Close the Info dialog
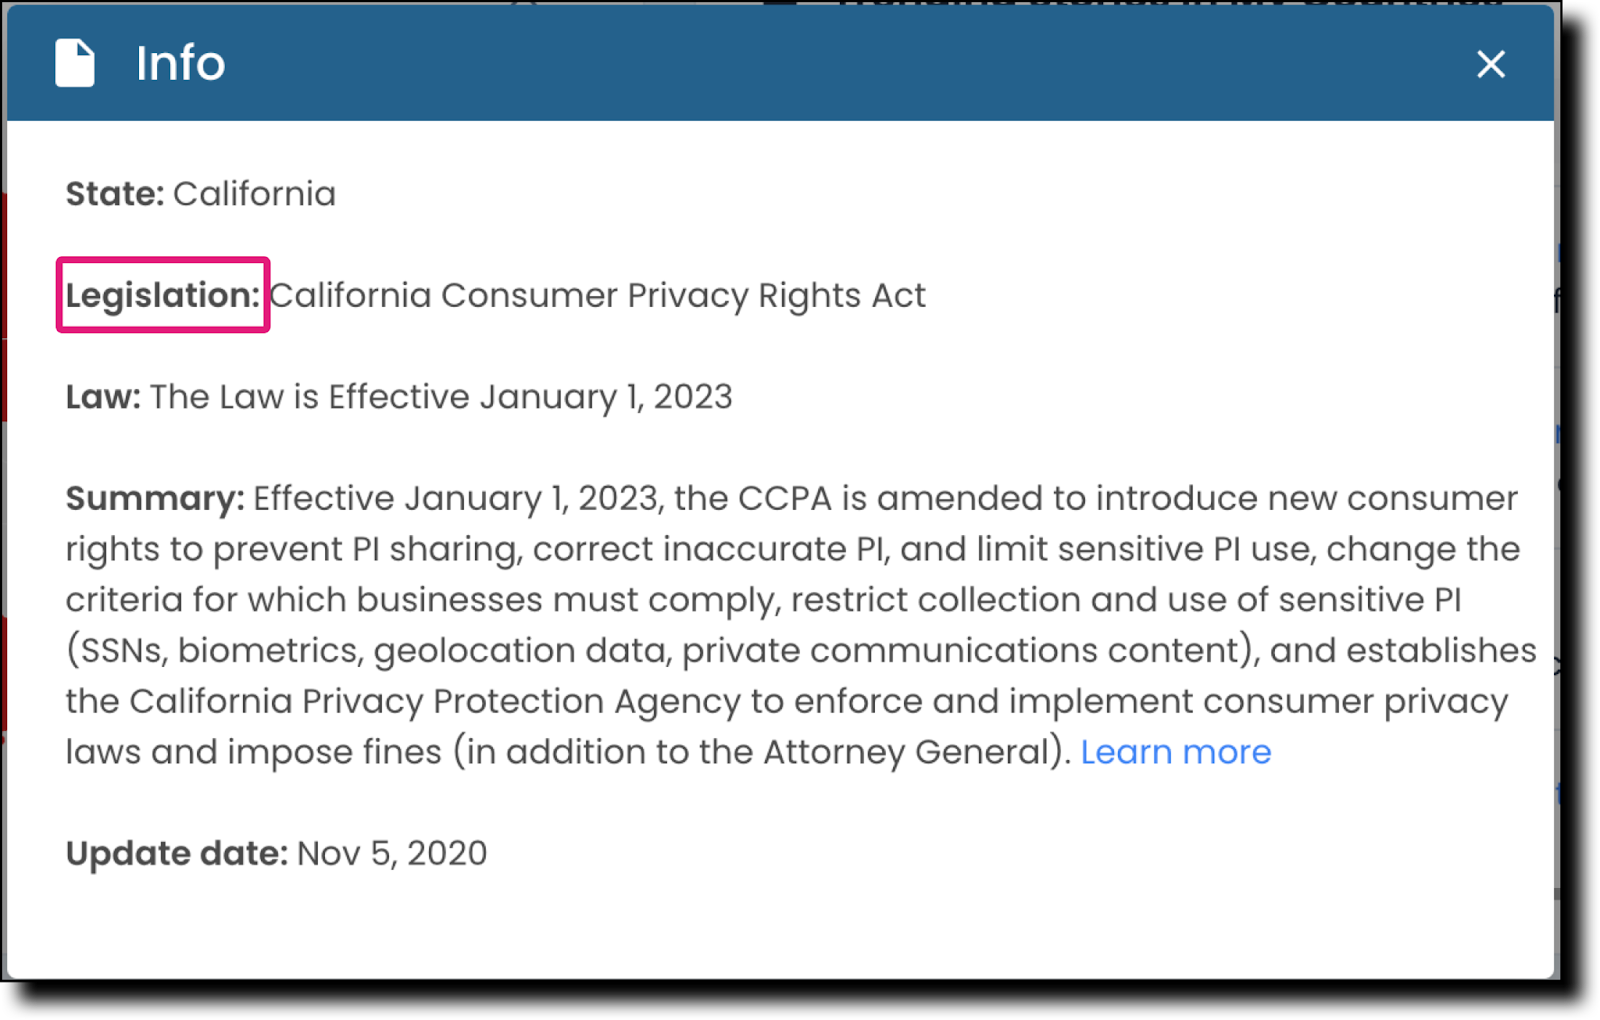This screenshot has width=1600, height=1020. 1490,63
